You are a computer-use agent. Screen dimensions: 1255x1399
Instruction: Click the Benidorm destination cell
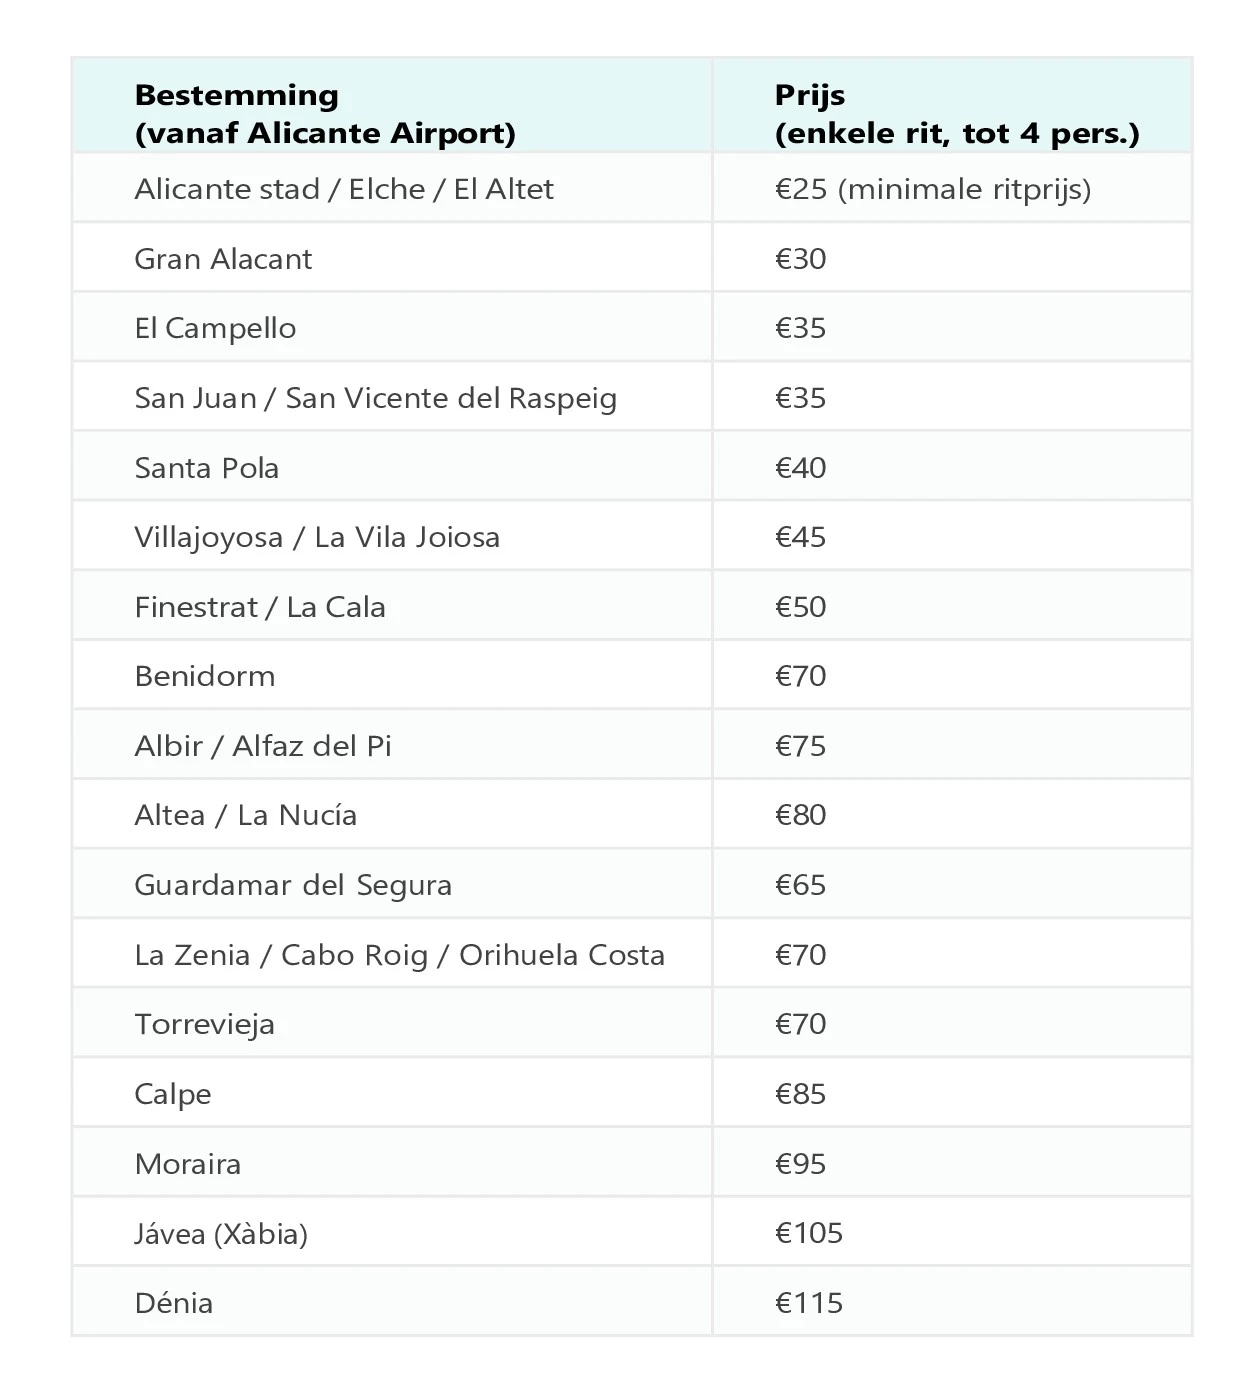coord(204,676)
